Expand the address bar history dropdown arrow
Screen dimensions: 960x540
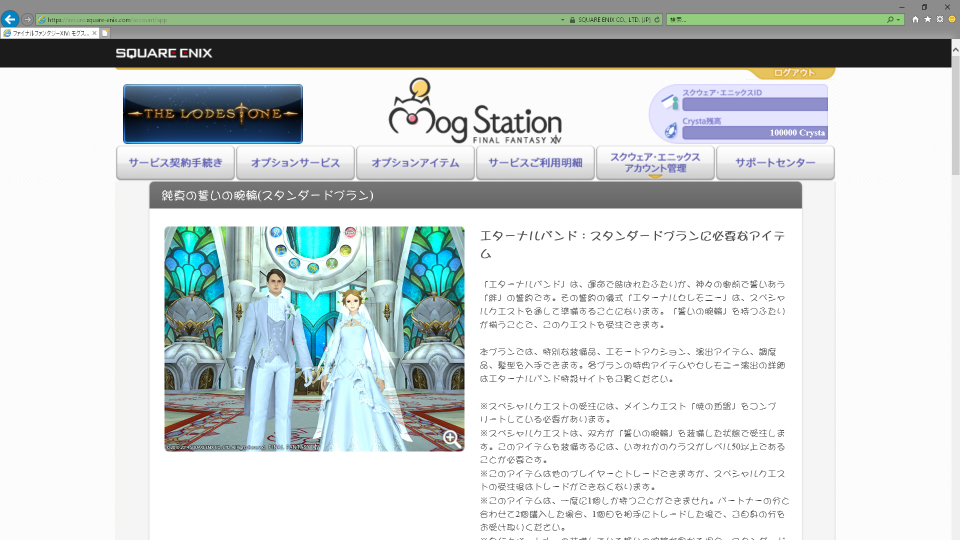point(563,20)
